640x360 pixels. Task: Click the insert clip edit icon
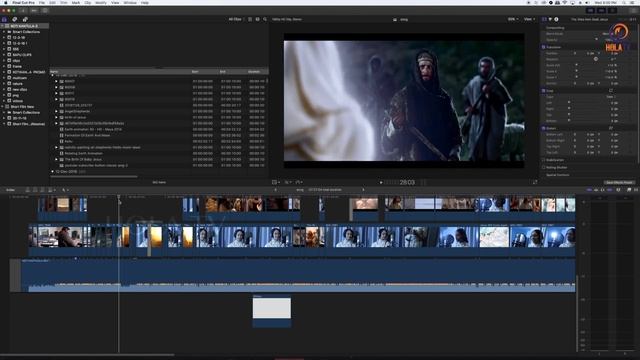point(35,190)
